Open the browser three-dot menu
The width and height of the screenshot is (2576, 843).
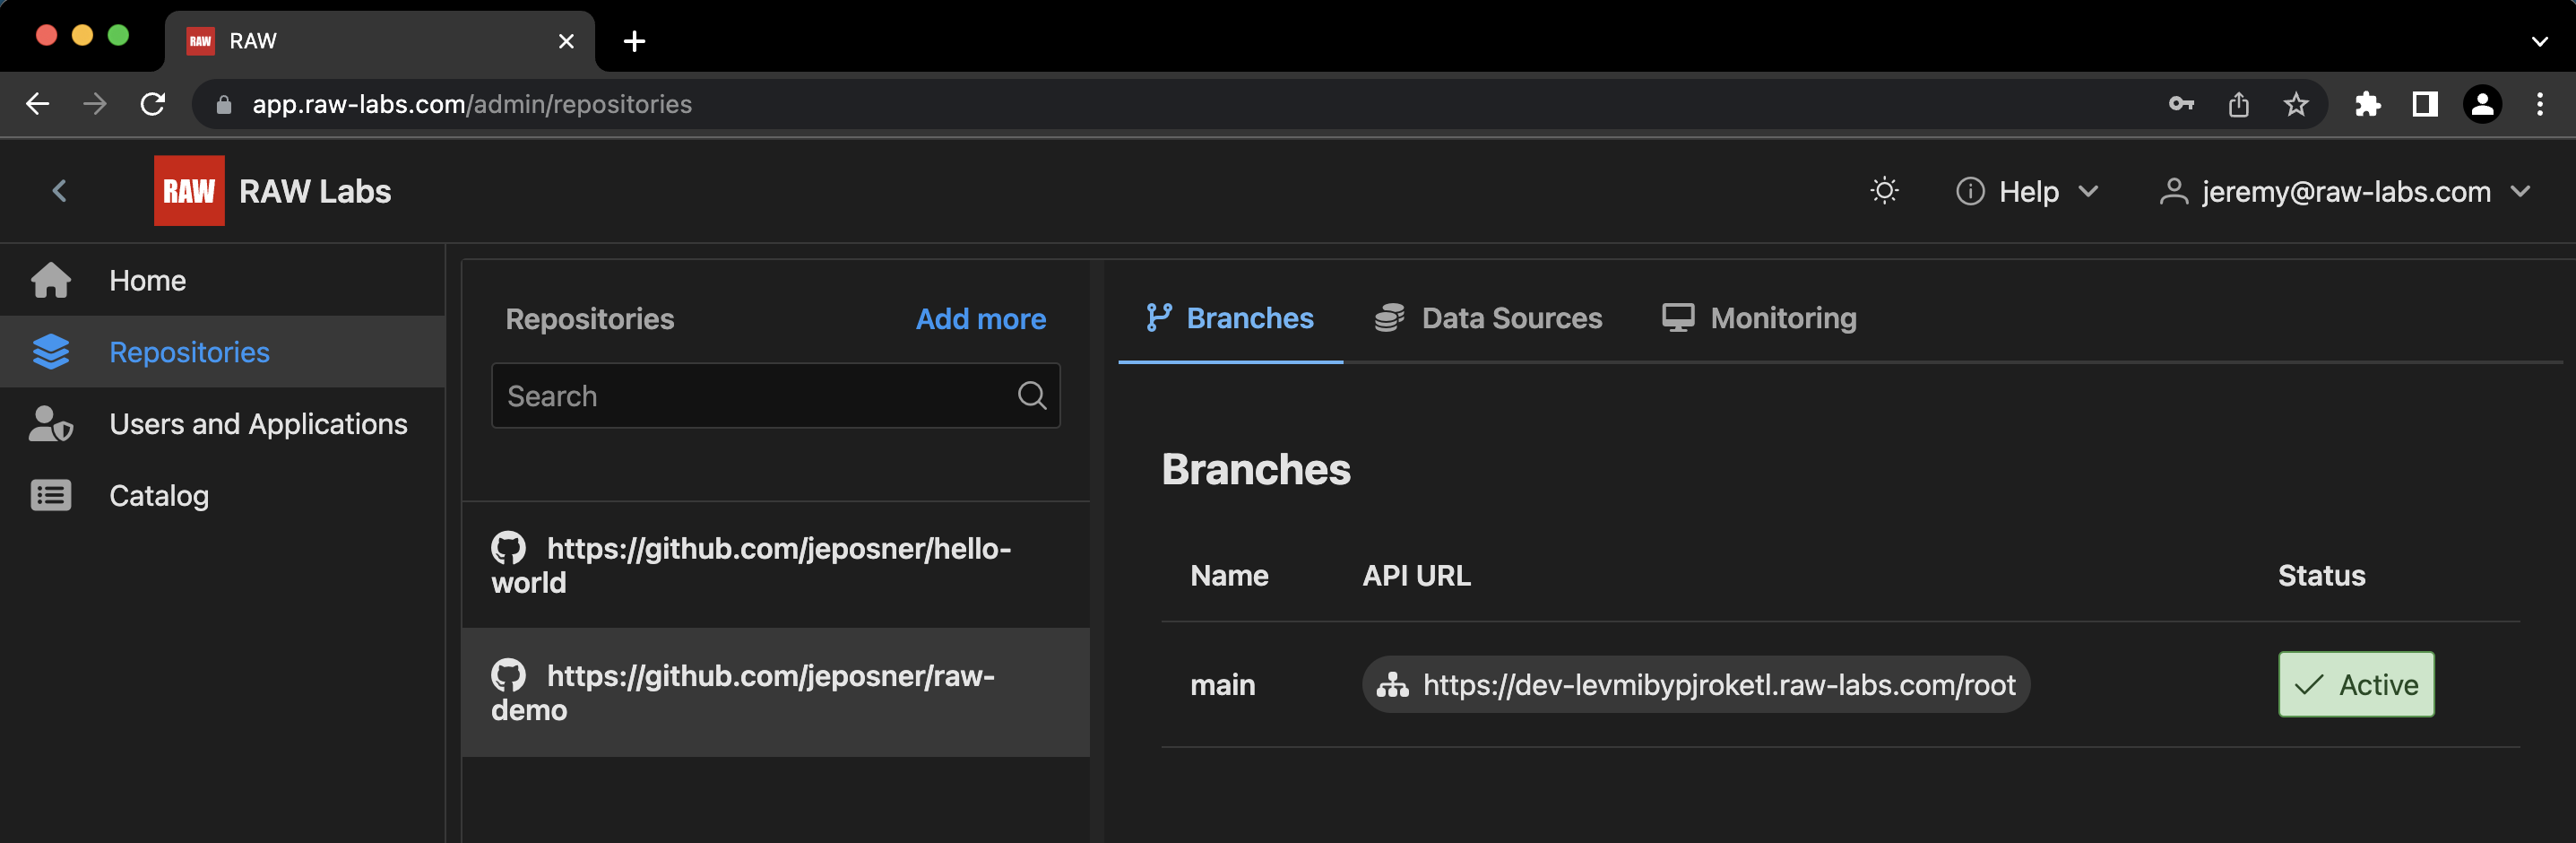click(x=2540, y=104)
